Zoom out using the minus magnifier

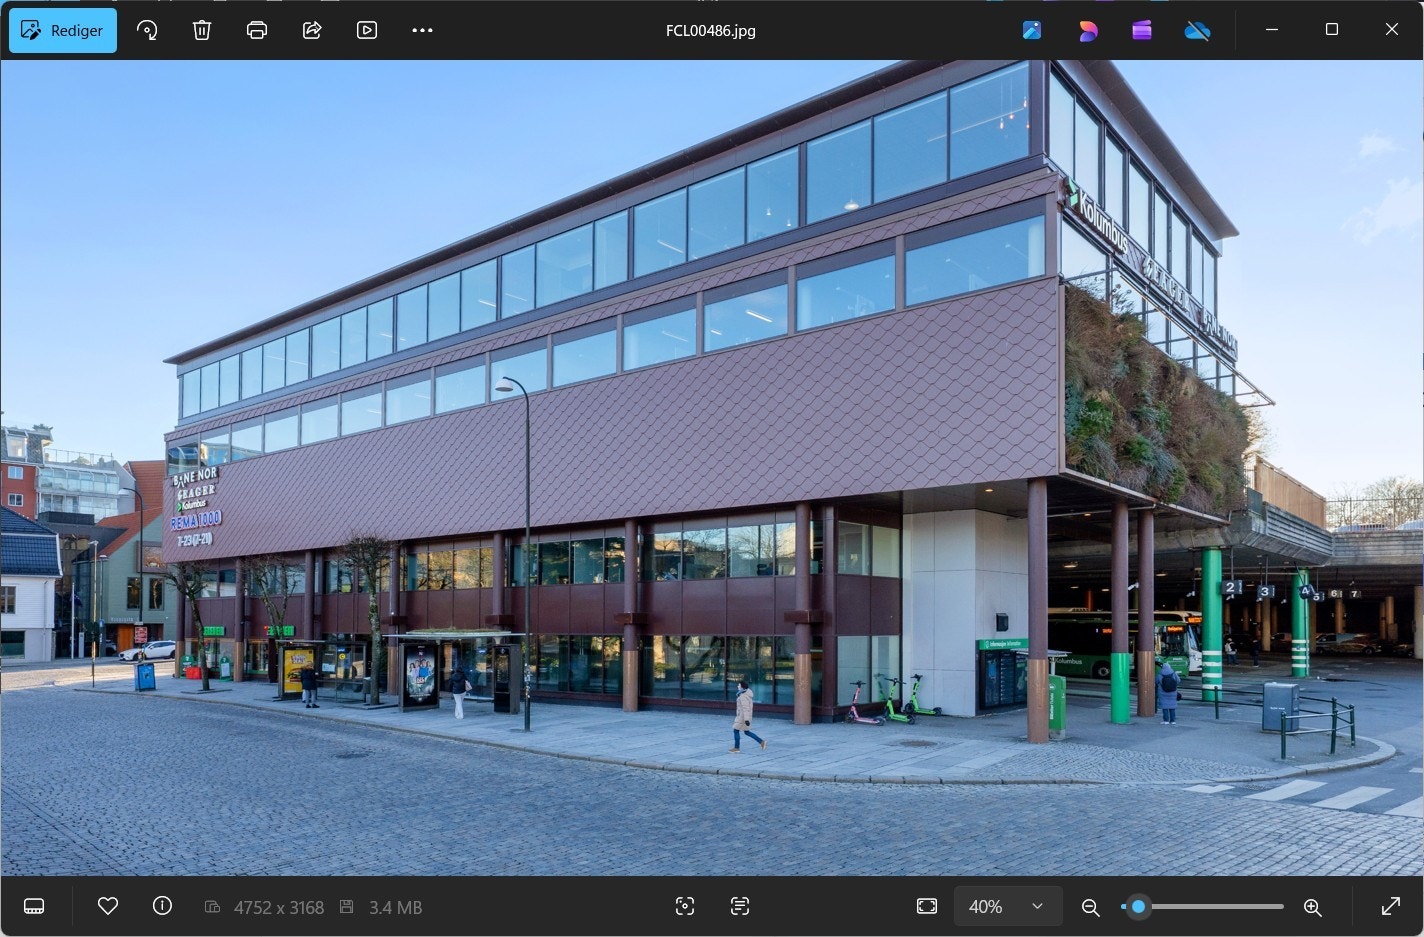point(1091,907)
